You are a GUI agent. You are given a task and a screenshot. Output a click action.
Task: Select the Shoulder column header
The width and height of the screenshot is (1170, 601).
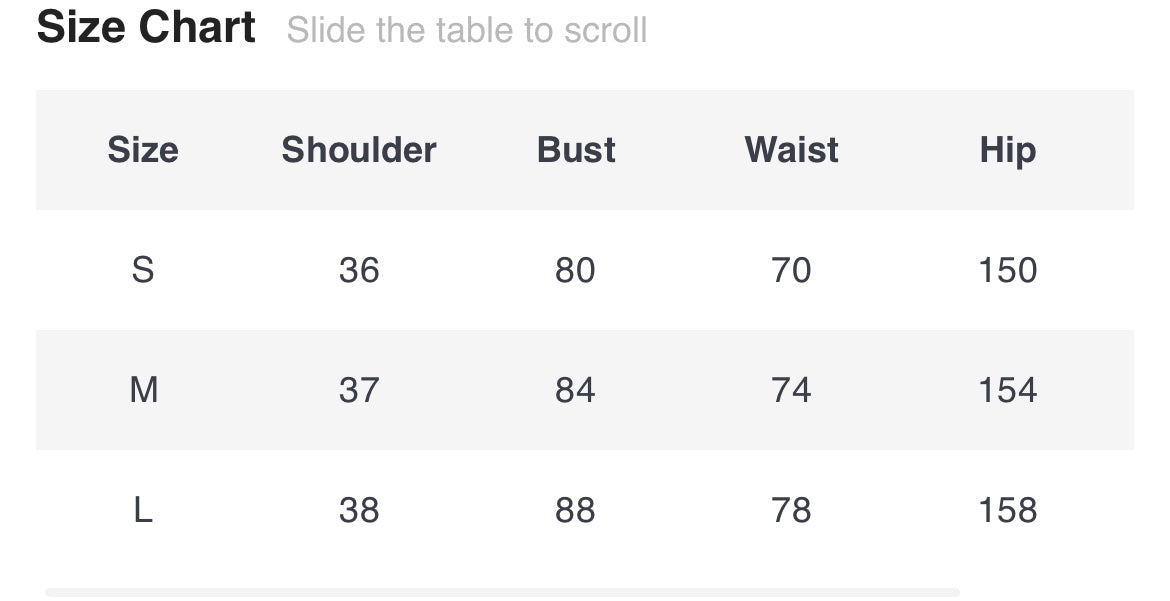[359, 150]
